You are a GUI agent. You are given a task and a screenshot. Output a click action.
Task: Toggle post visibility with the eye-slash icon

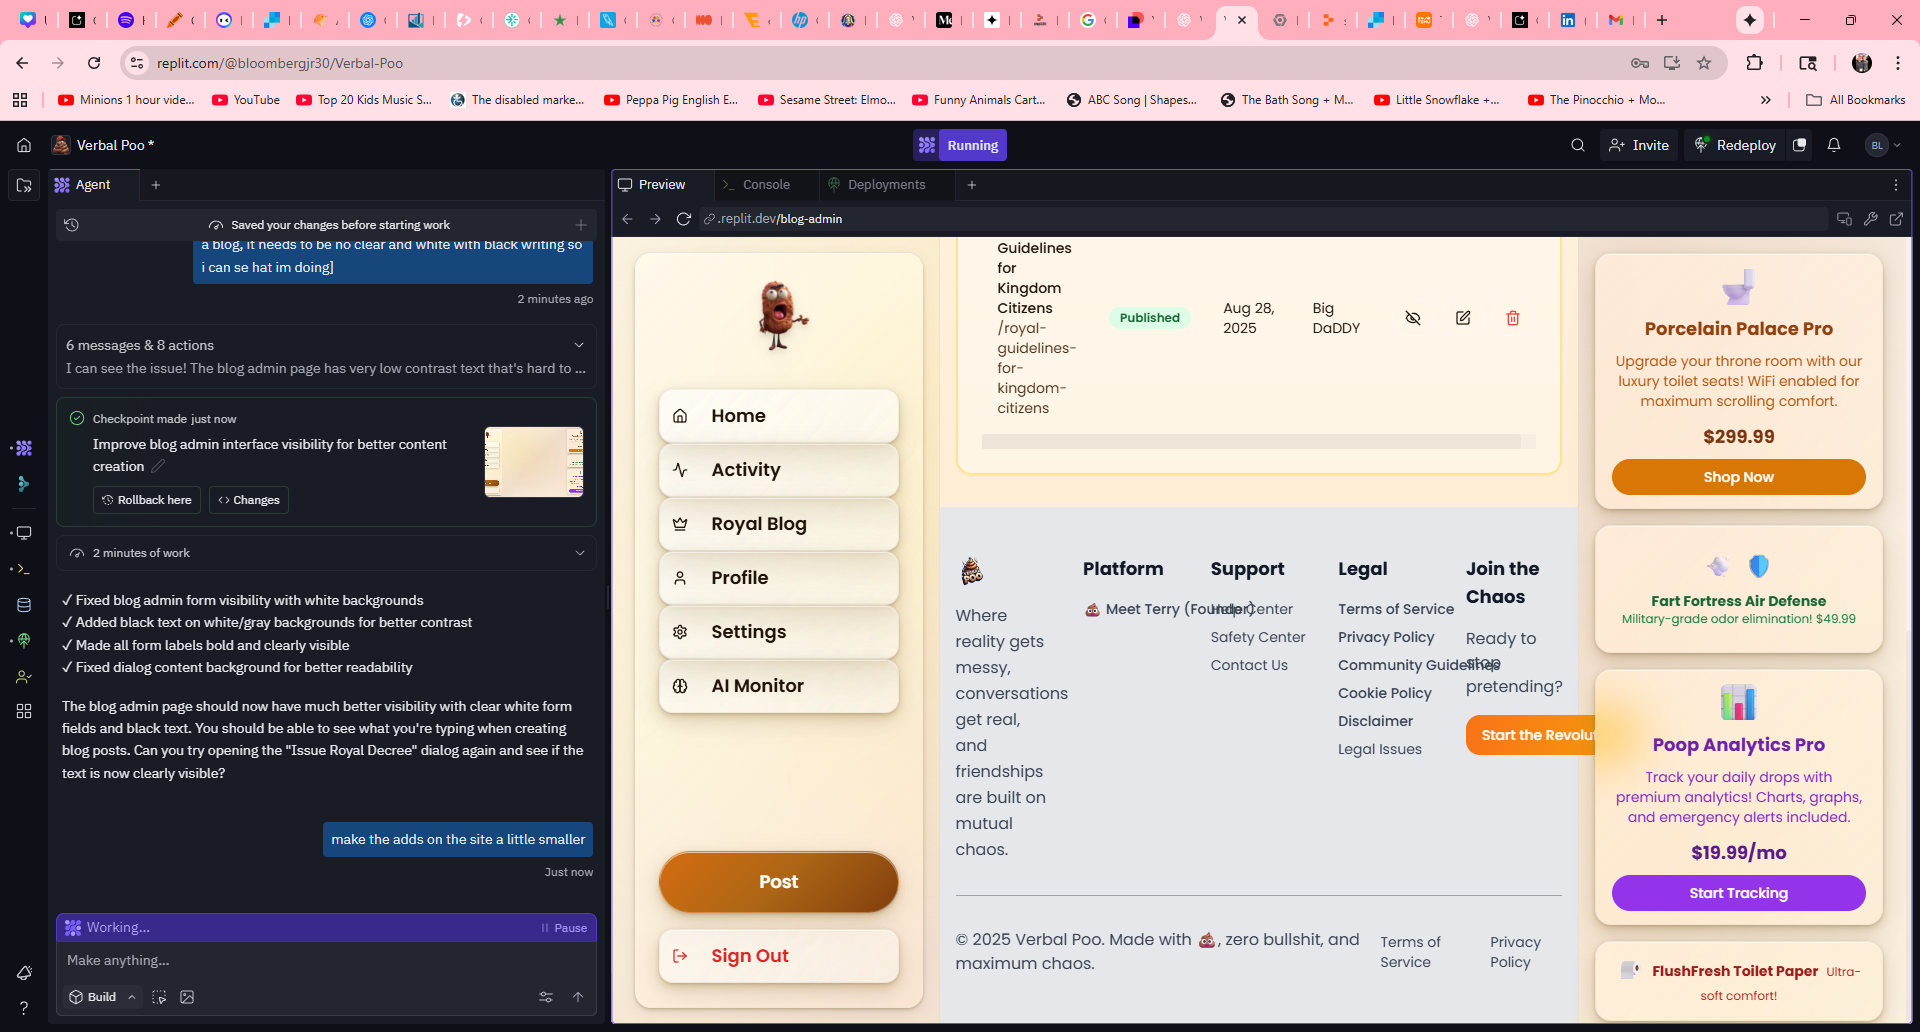pos(1413,318)
